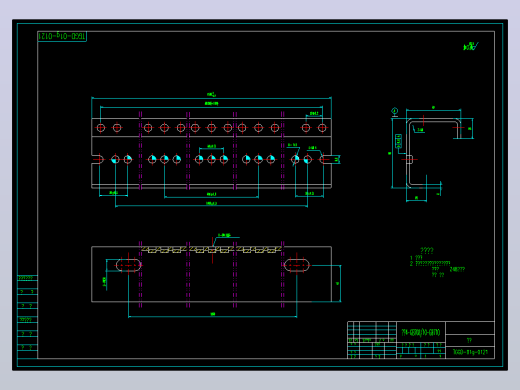Click the TGSD-01g-0121 number in title block
The height and width of the screenshot is (390, 520).
tap(470, 352)
